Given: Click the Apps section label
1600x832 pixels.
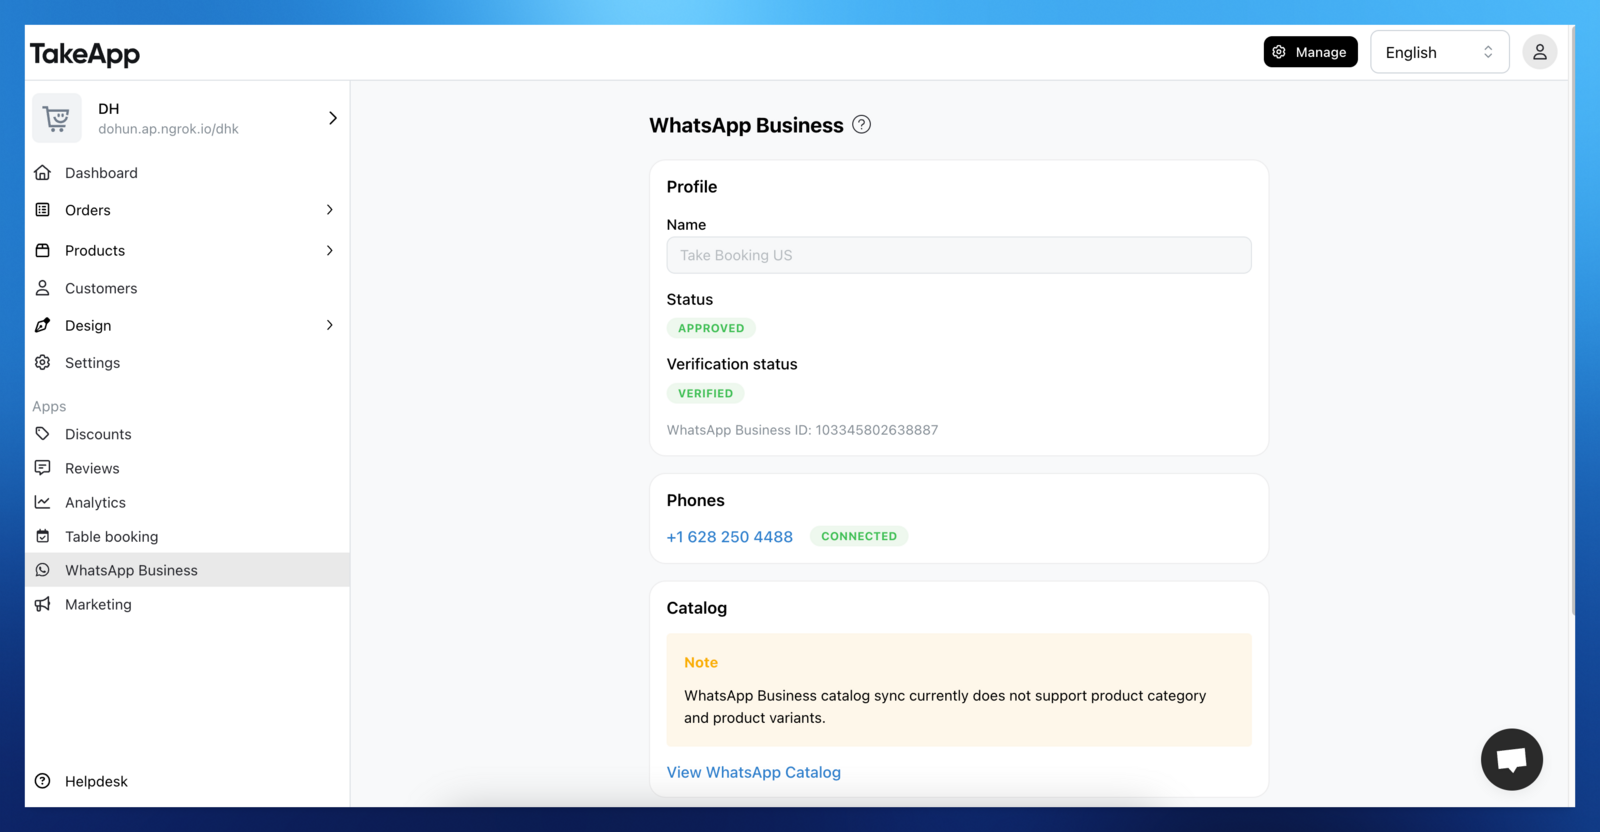Looking at the screenshot, I should click(x=49, y=406).
